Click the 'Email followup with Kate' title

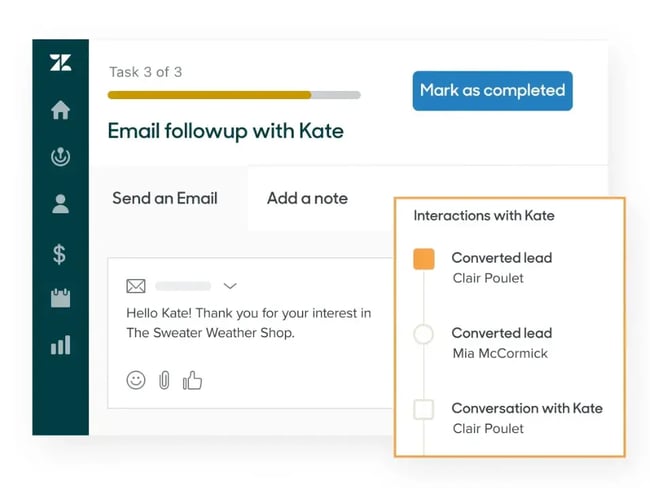[226, 131]
